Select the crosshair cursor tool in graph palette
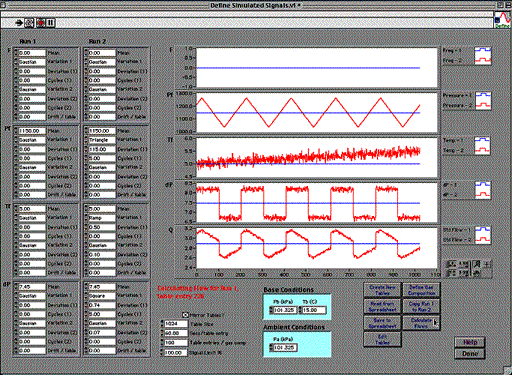The width and height of the screenshot is (512, 375). 487,264
